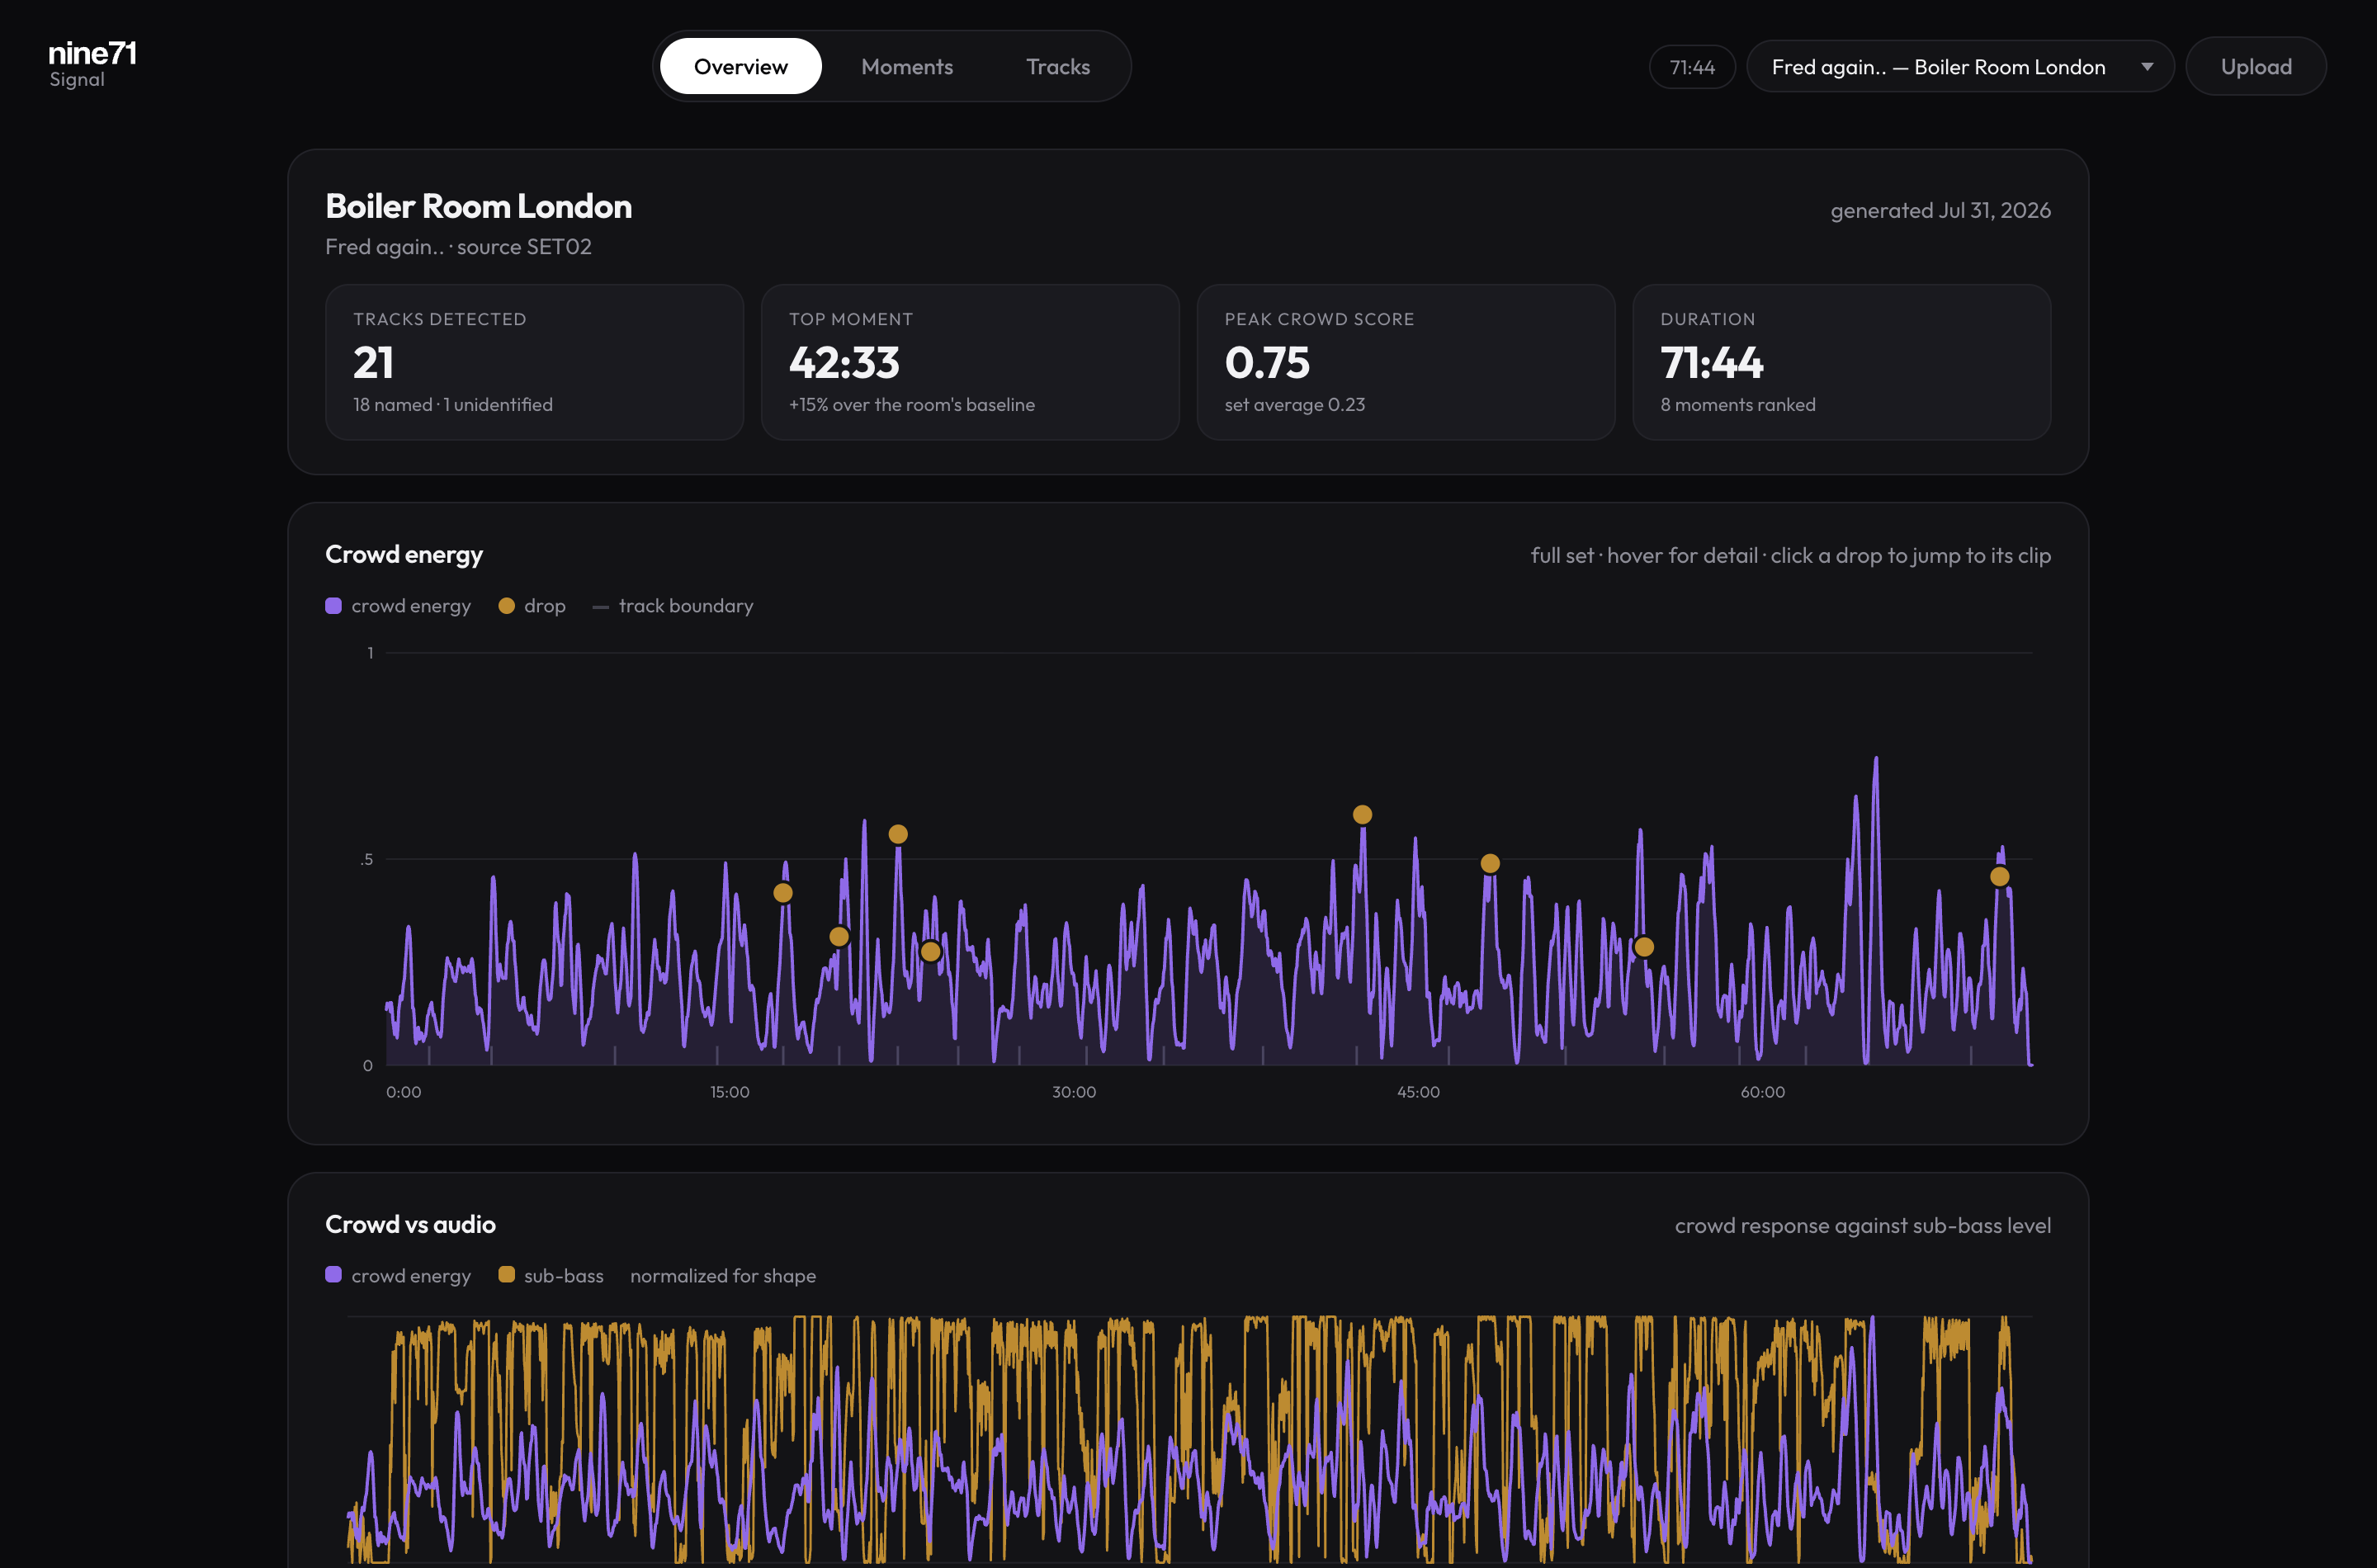Image resolution: width=2377 pixels, height=1568 pixels.
Task: Click the purple crowd energy swatch in Crowd vs audio
Action: click(x=334, y=1275)
